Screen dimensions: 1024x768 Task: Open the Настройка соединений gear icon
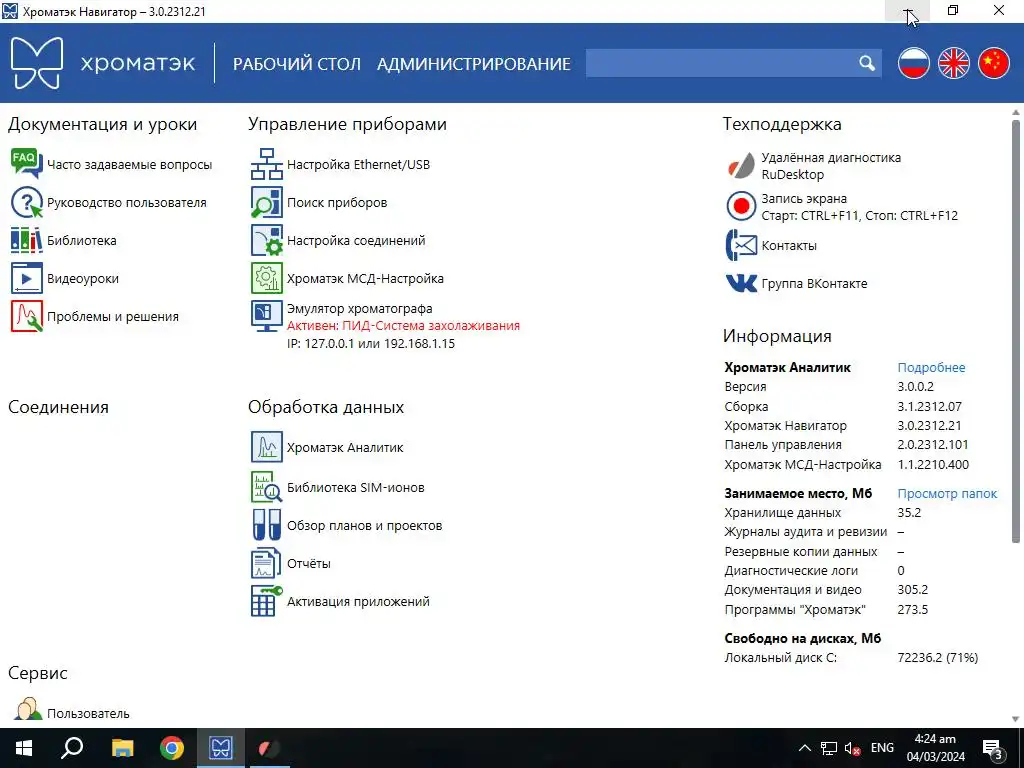(266, 240)
